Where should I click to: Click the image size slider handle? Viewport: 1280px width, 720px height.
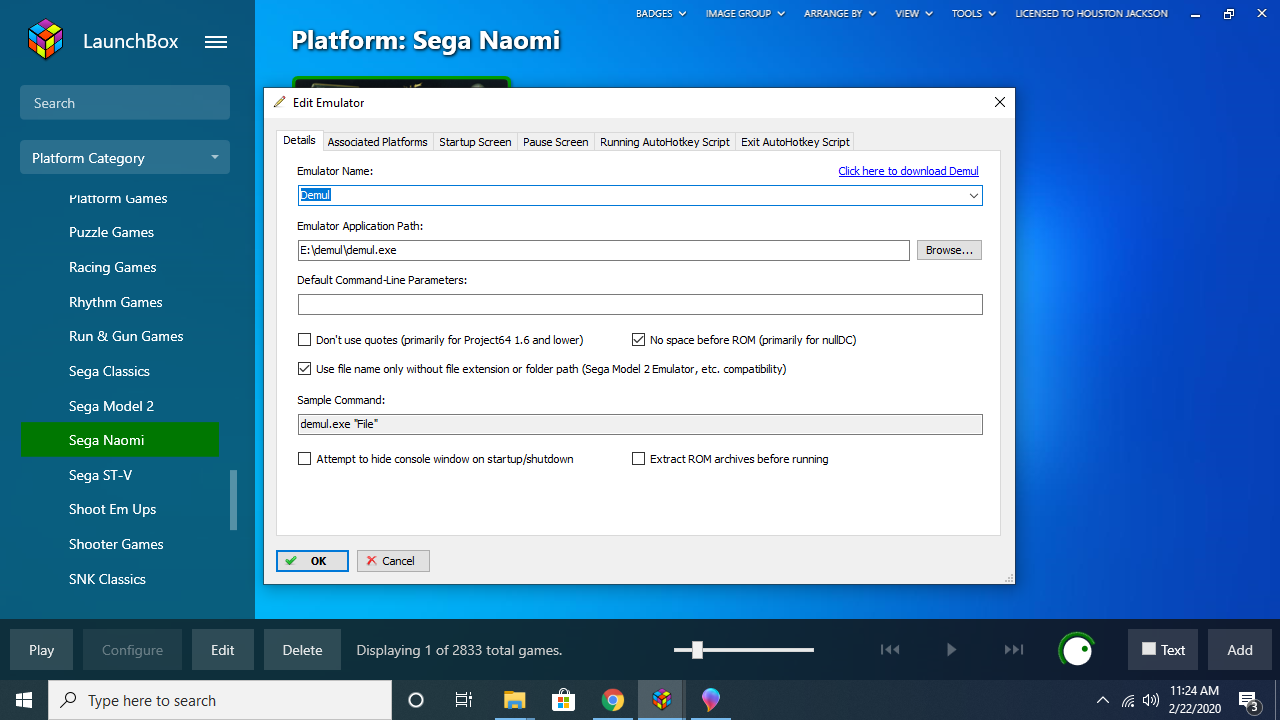697,650
